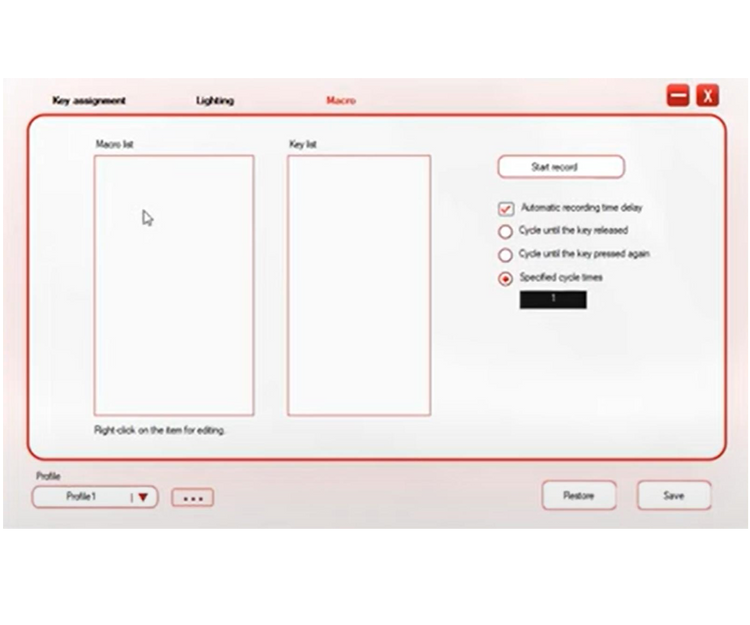Select Cycle until the key pressed again
Screen dimensions: 750x625
(506, 255)
